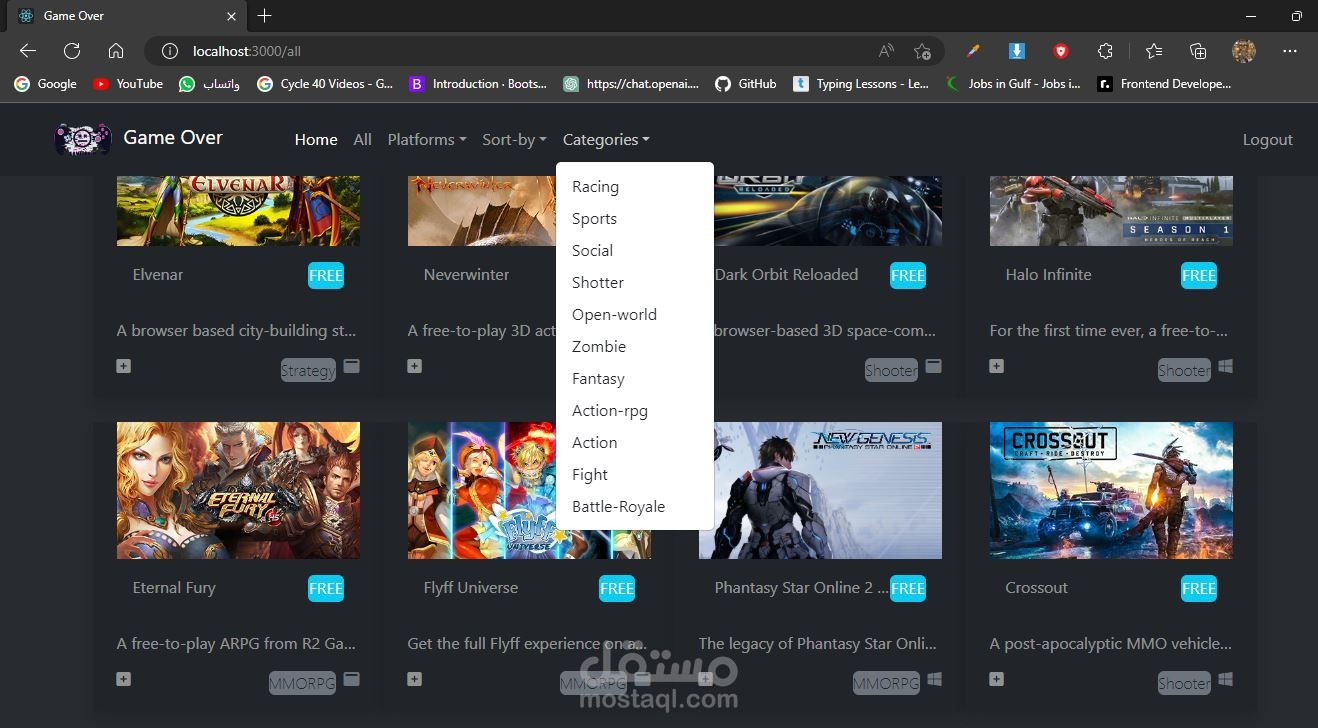Open the Typing Lessons bookmark

(x=861, y=84)
